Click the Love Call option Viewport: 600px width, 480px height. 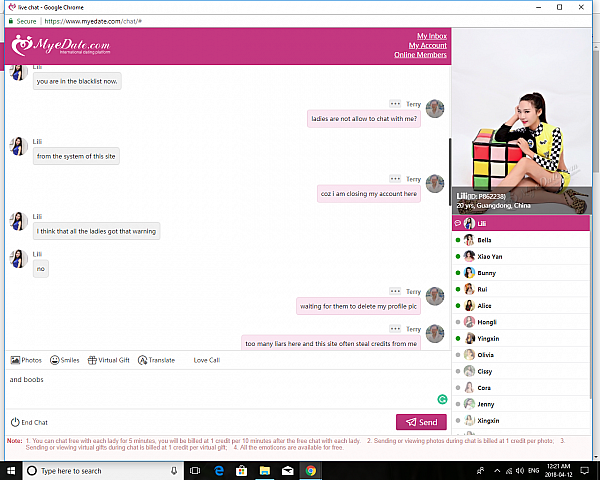click(206, 360)
